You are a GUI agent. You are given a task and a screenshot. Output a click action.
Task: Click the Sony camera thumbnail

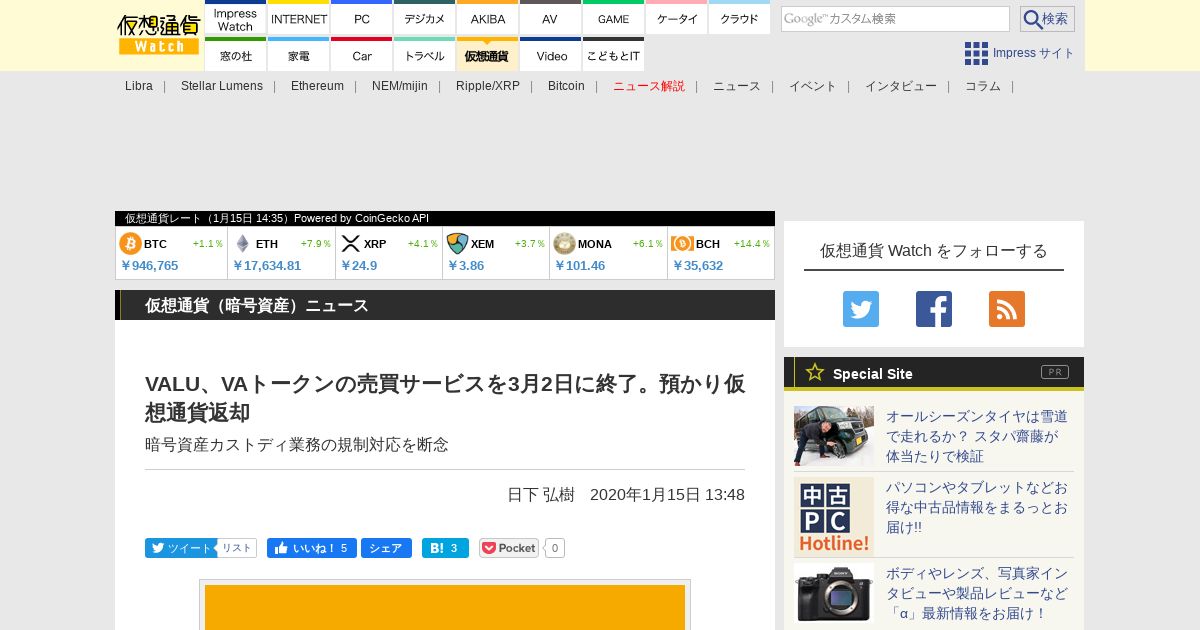pyautogui.click(x=834, y=593)
